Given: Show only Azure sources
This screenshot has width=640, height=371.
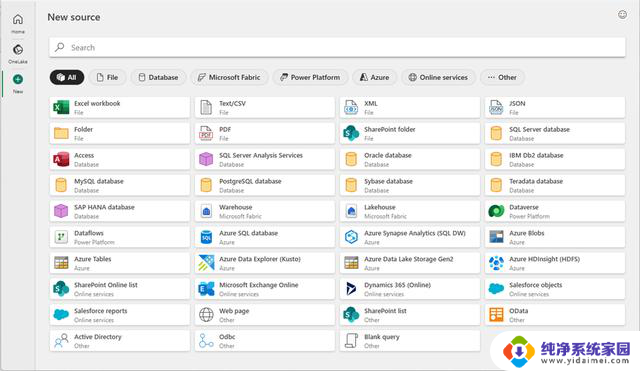Looking at the screenshot, I should 374,77.
